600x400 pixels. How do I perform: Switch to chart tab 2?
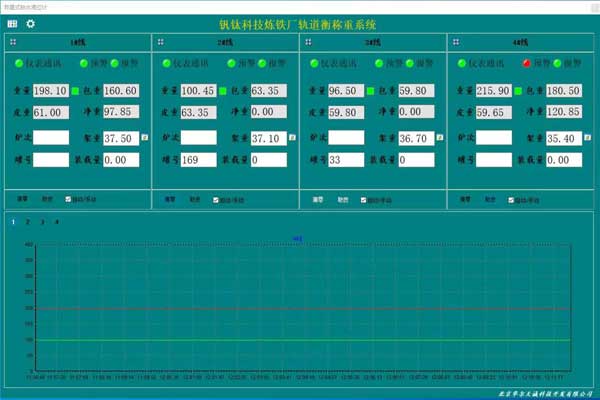click(x=27, y=221)
